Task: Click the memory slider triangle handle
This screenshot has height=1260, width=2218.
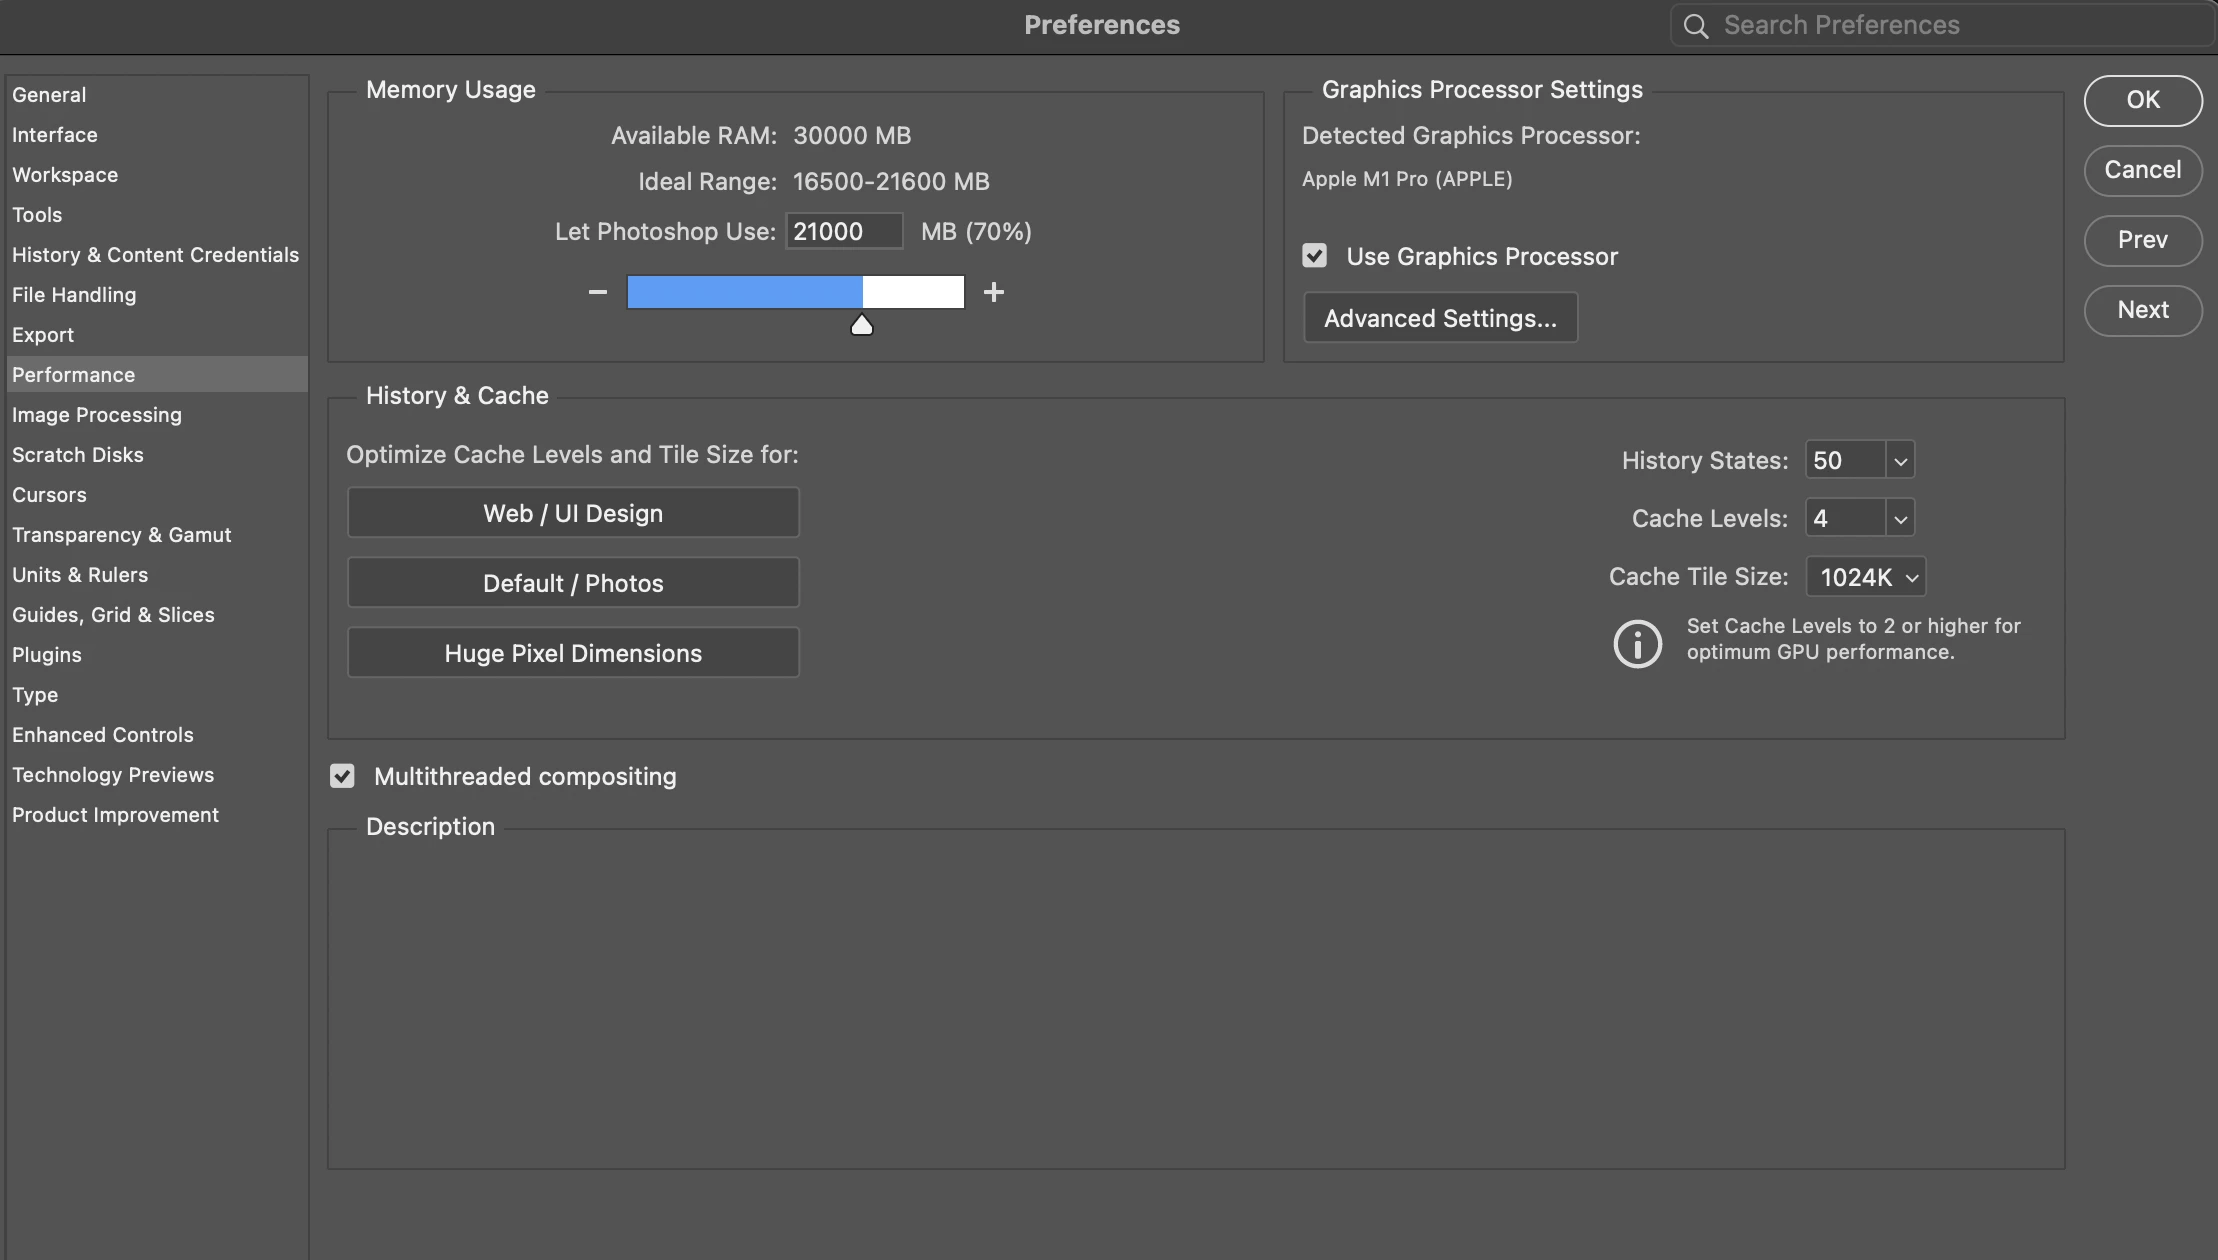Action: click(861, 325)
